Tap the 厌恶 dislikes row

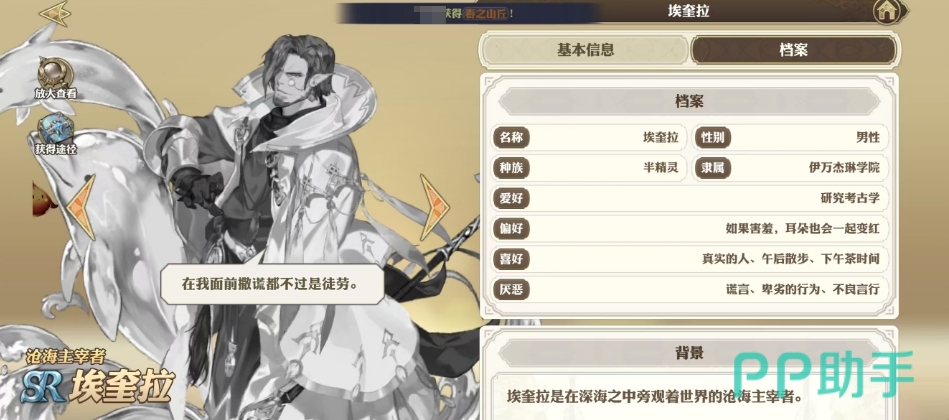[x=690, y=289]
